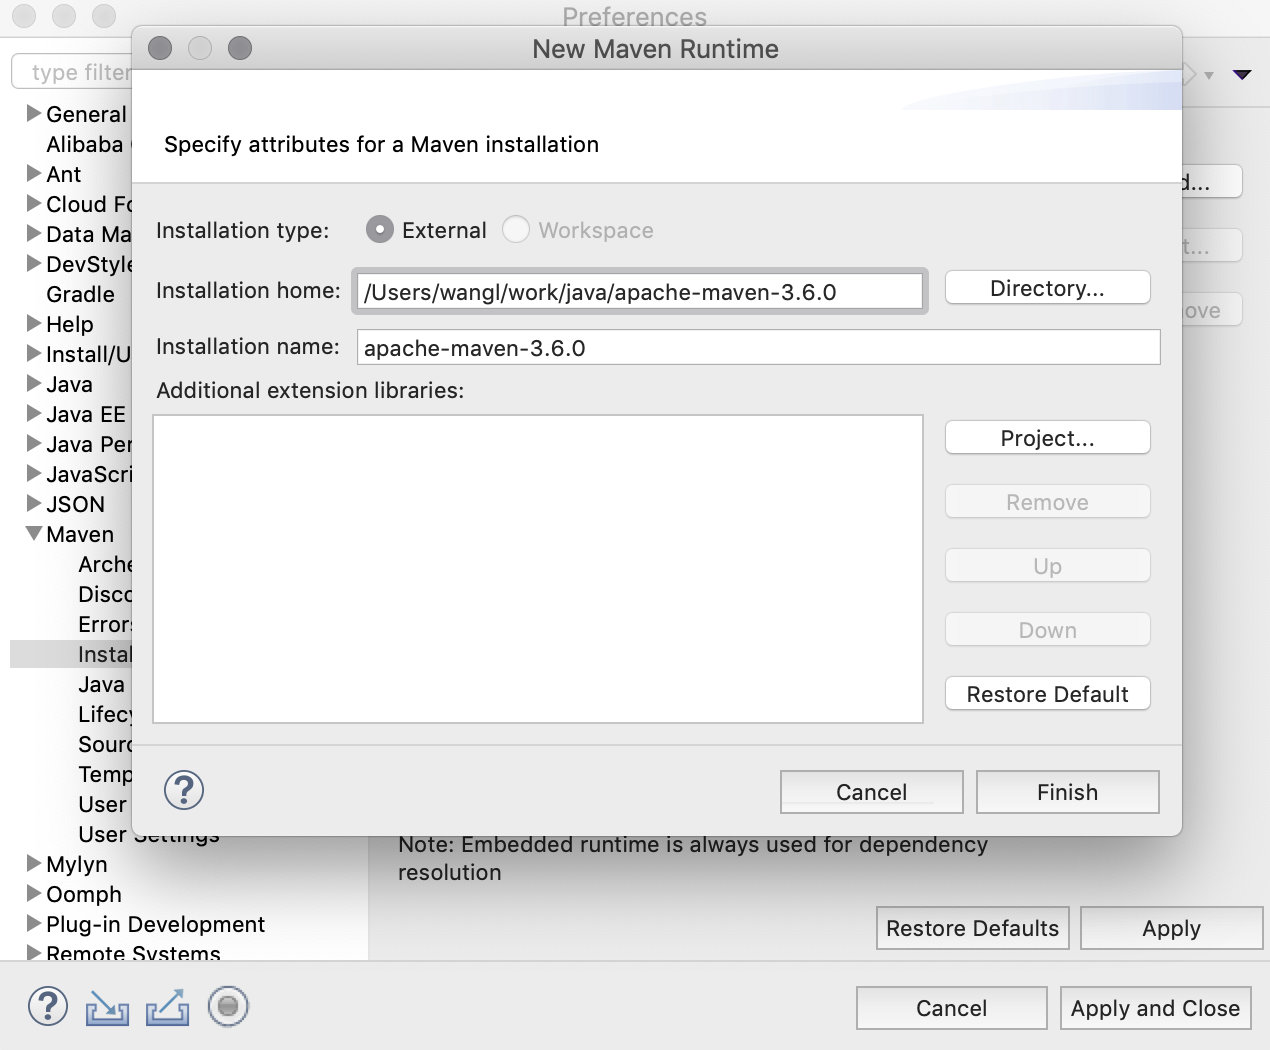Viewport: 1270px width, 1050px height.
Task: Click the Installation name text field
Action: [x=758, y=348]
